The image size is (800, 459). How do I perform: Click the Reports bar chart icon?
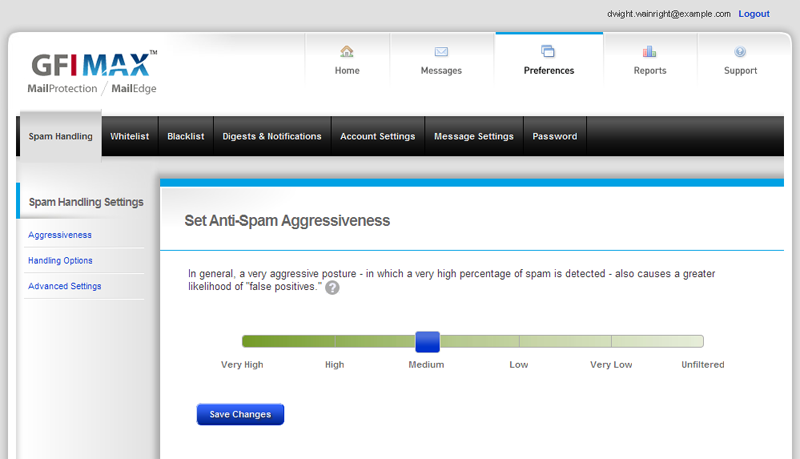pyautogui.click(x=649, y=52)
